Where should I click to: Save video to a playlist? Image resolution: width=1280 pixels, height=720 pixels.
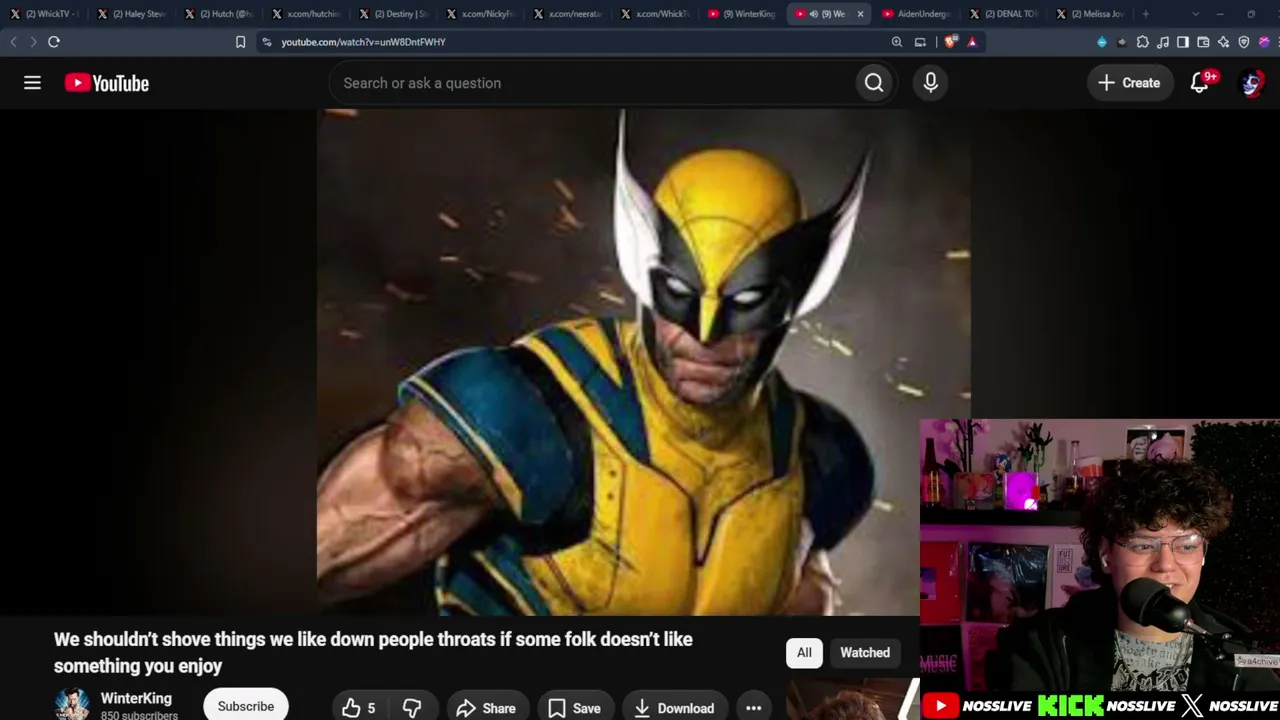(x=574, y=708)
